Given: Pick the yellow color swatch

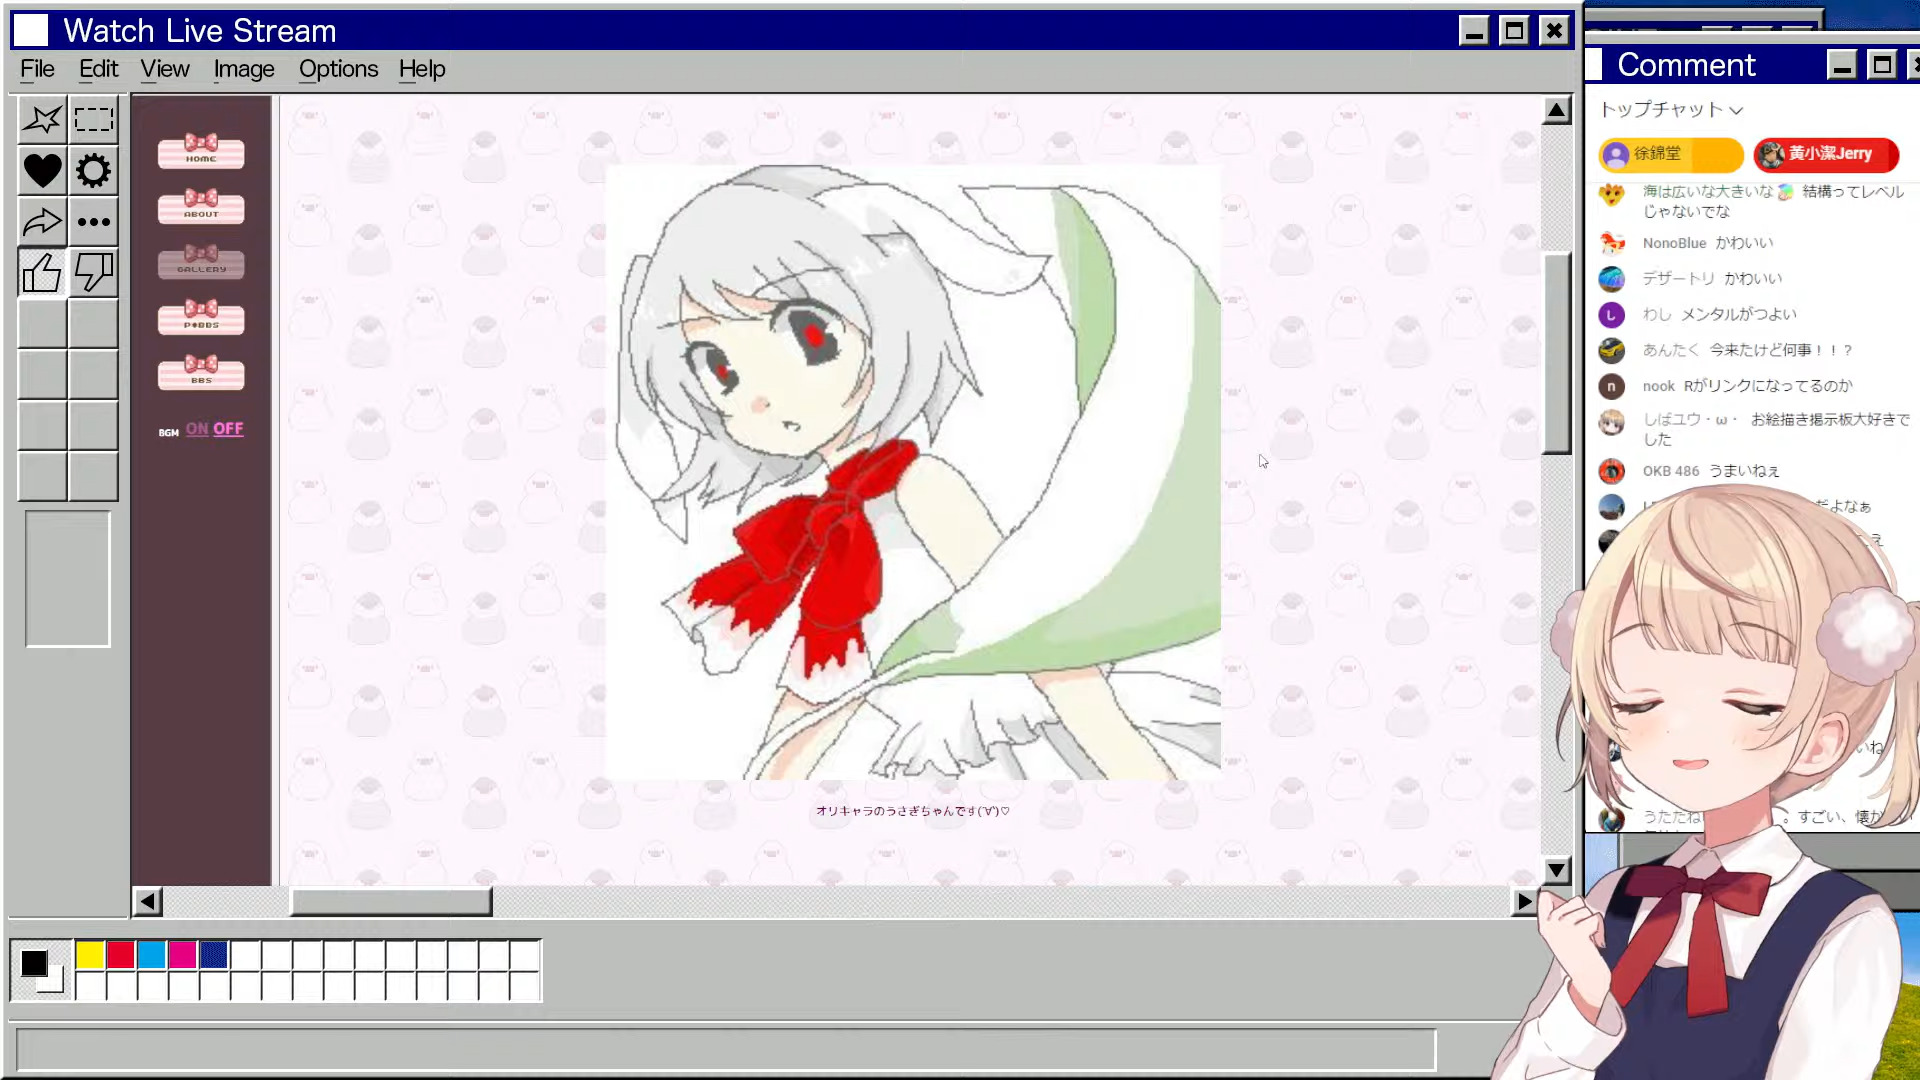Looking at the screenshot, I should [x=90, y=956].
